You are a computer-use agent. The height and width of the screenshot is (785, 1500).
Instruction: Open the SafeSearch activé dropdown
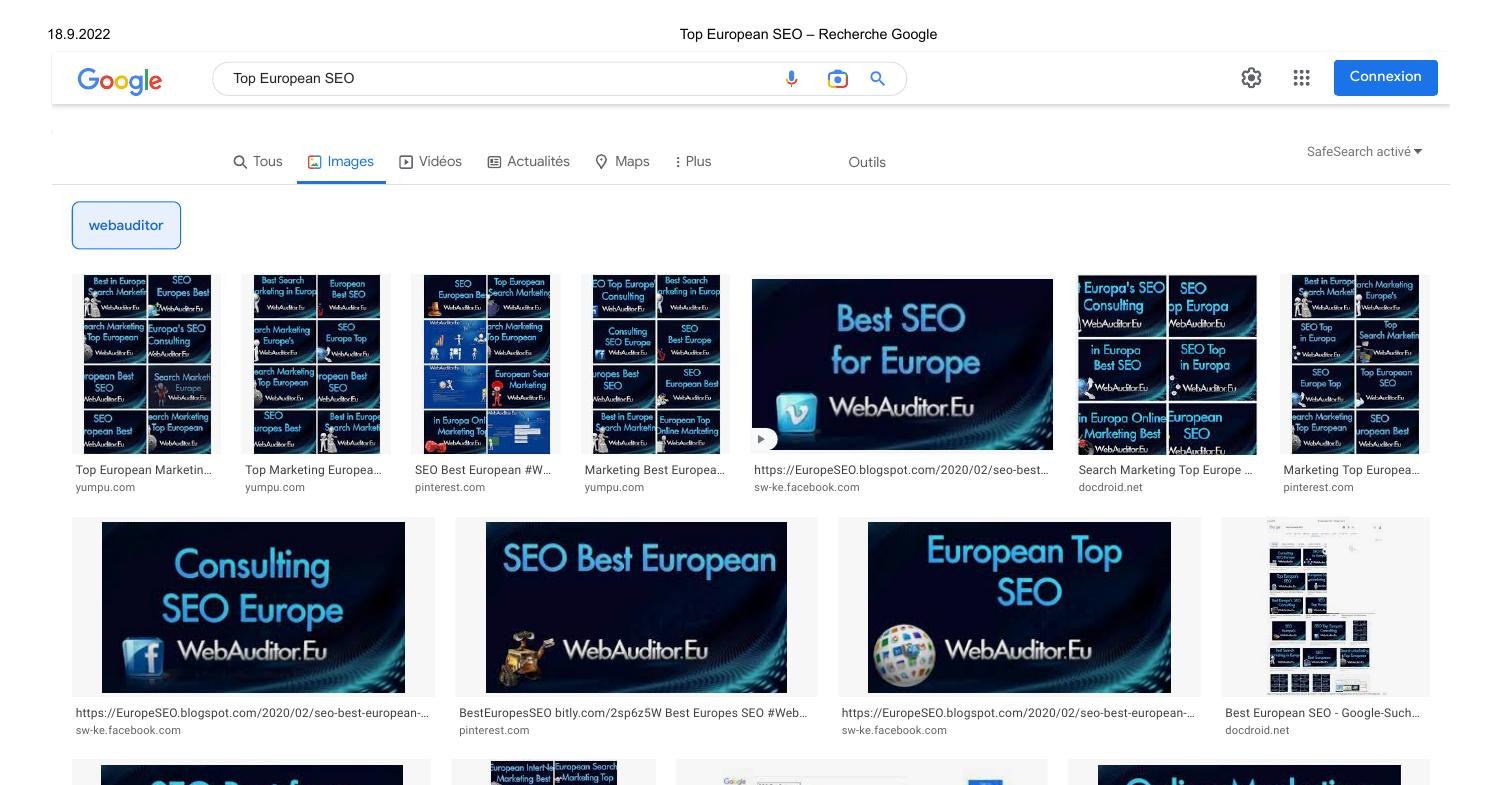1364,151
